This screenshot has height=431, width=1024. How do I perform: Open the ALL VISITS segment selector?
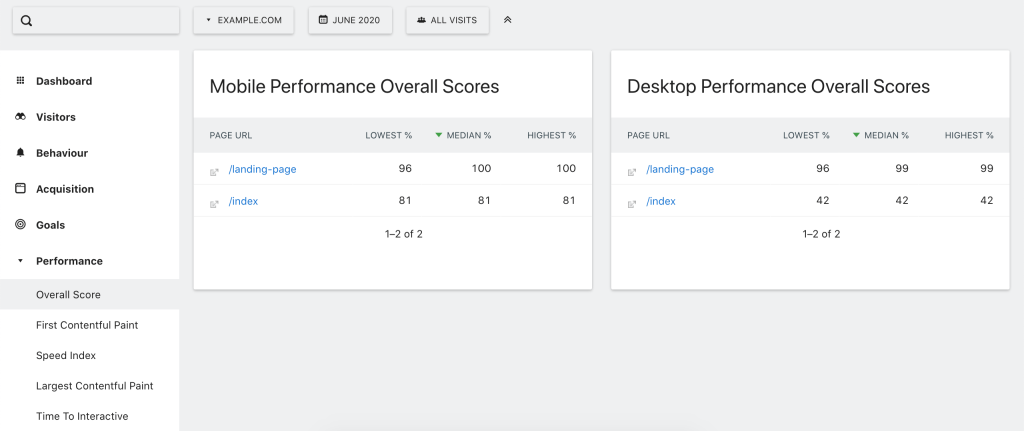click(447, 20)
